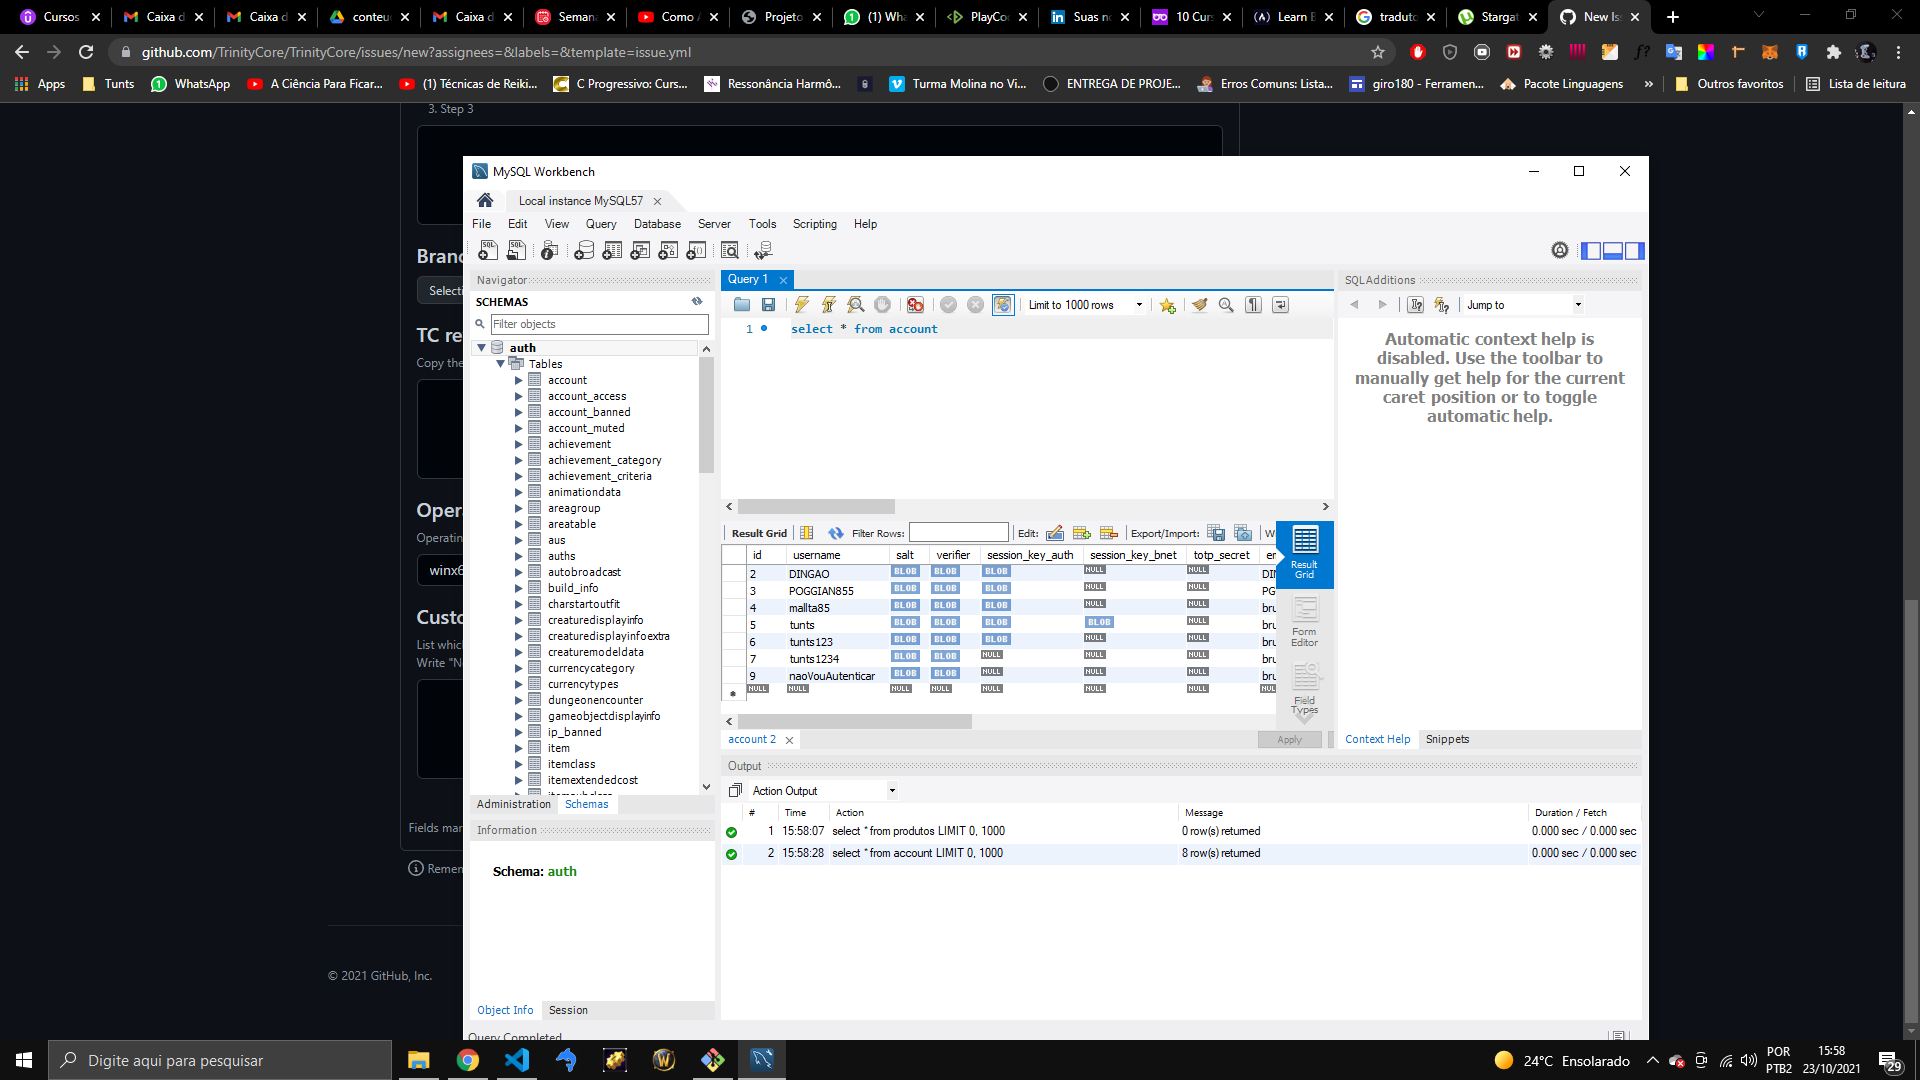
Task: Toggle auto-commit mode in the query toolbar
Action: point(1003,305)
